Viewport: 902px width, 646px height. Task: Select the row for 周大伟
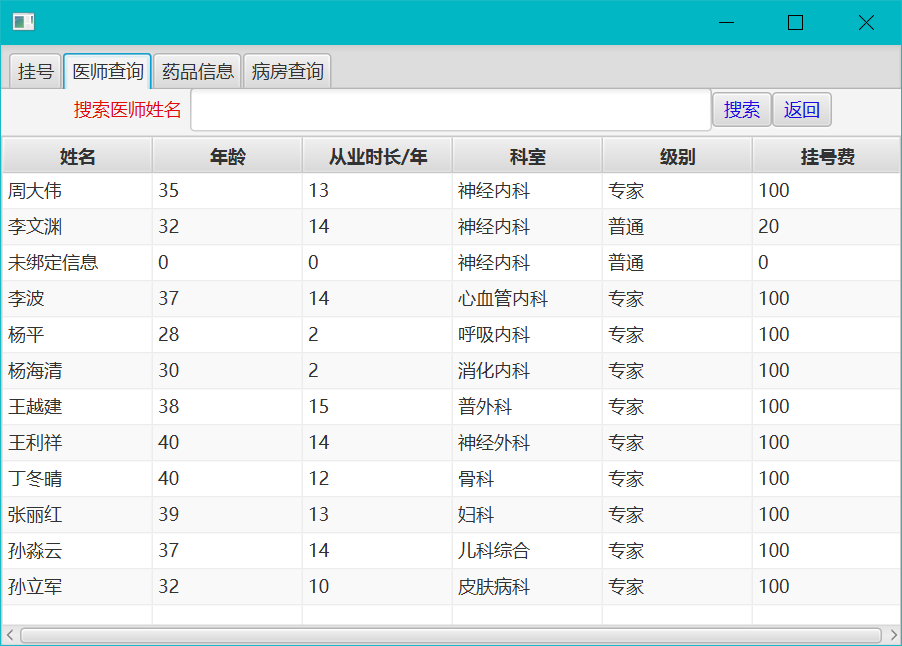click(451, 190)
